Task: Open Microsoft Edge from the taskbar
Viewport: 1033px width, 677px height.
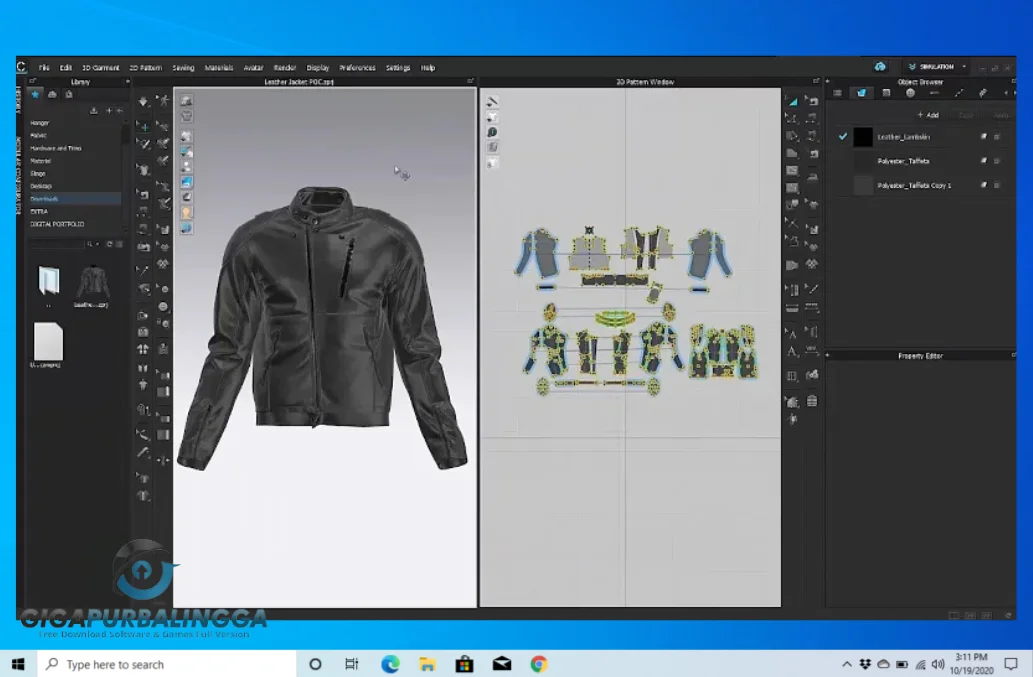Action: click(x=390, y=664)
